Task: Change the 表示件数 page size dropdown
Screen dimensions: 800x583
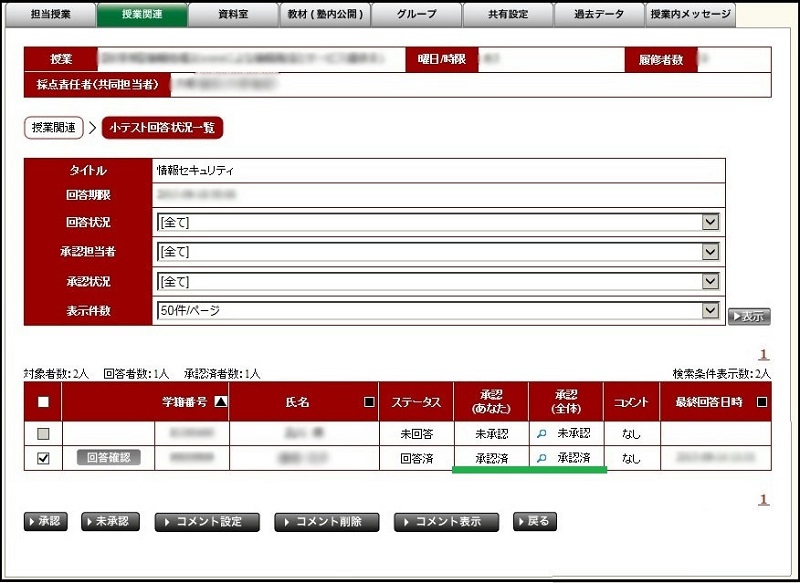Action: [x=710, y=311]
